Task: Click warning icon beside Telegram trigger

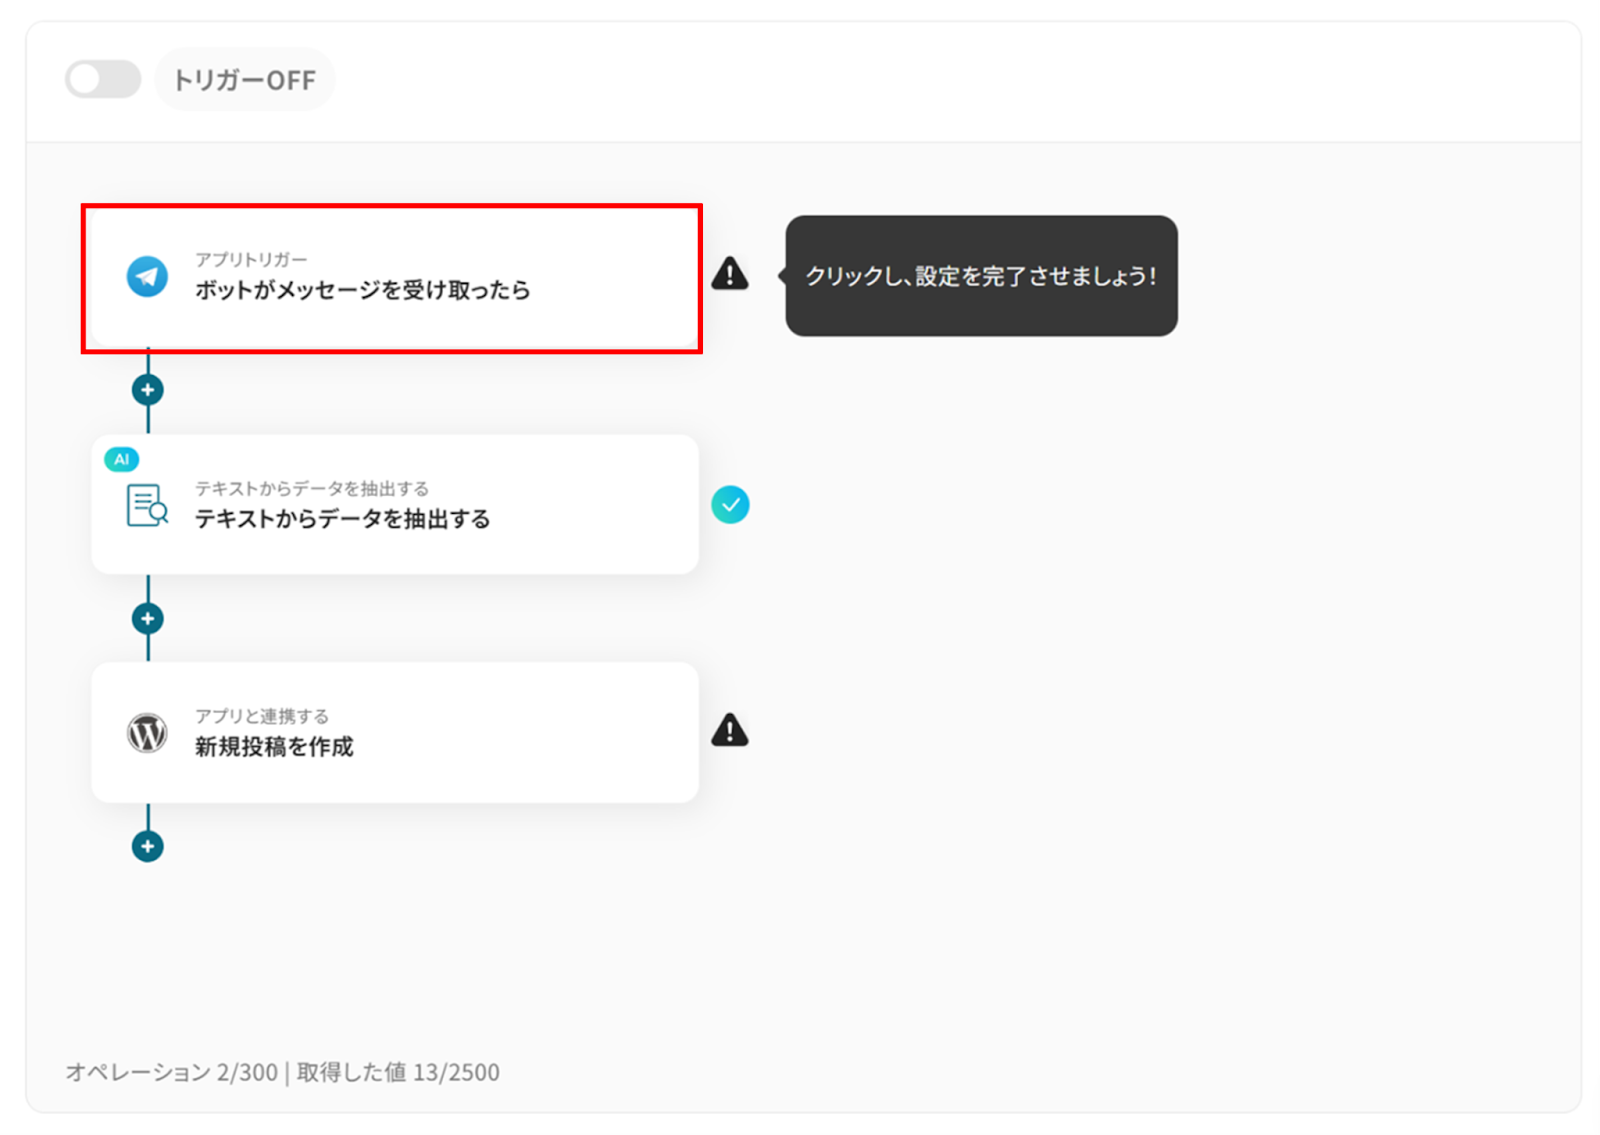Action: pyautogui.click(x=730, y=273)
